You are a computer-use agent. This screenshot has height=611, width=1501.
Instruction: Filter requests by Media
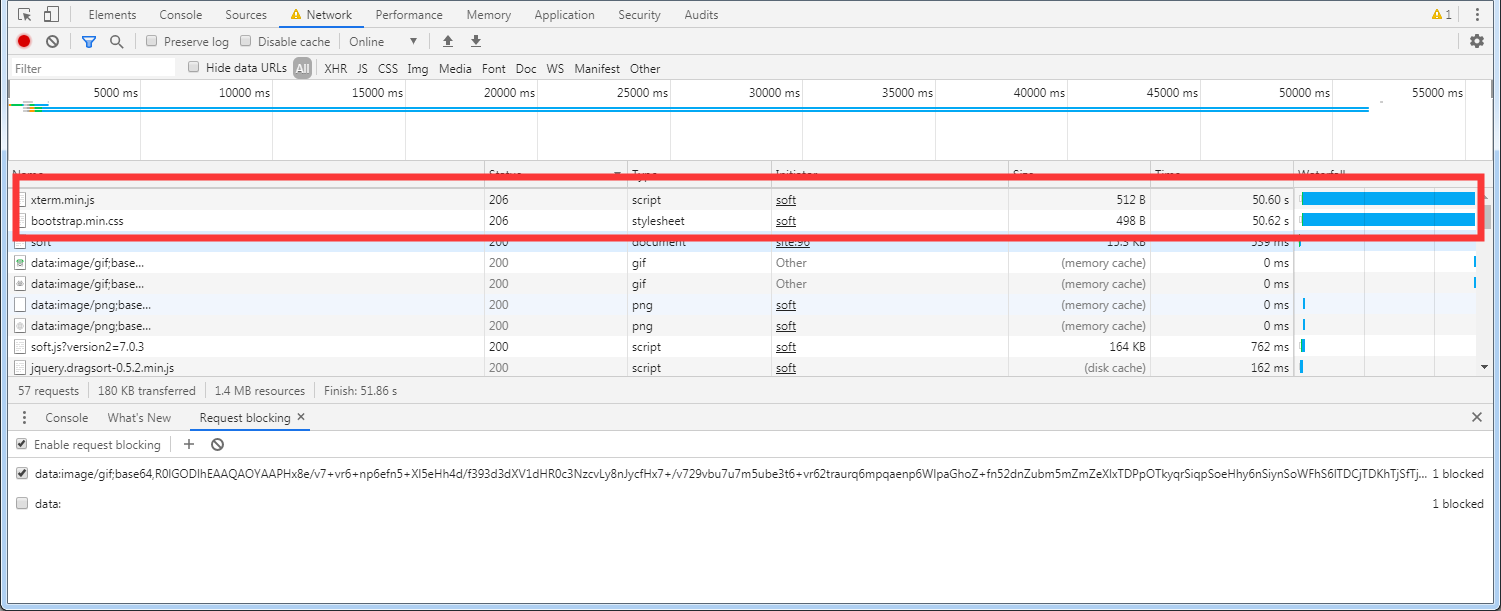(x=455, y=68)
